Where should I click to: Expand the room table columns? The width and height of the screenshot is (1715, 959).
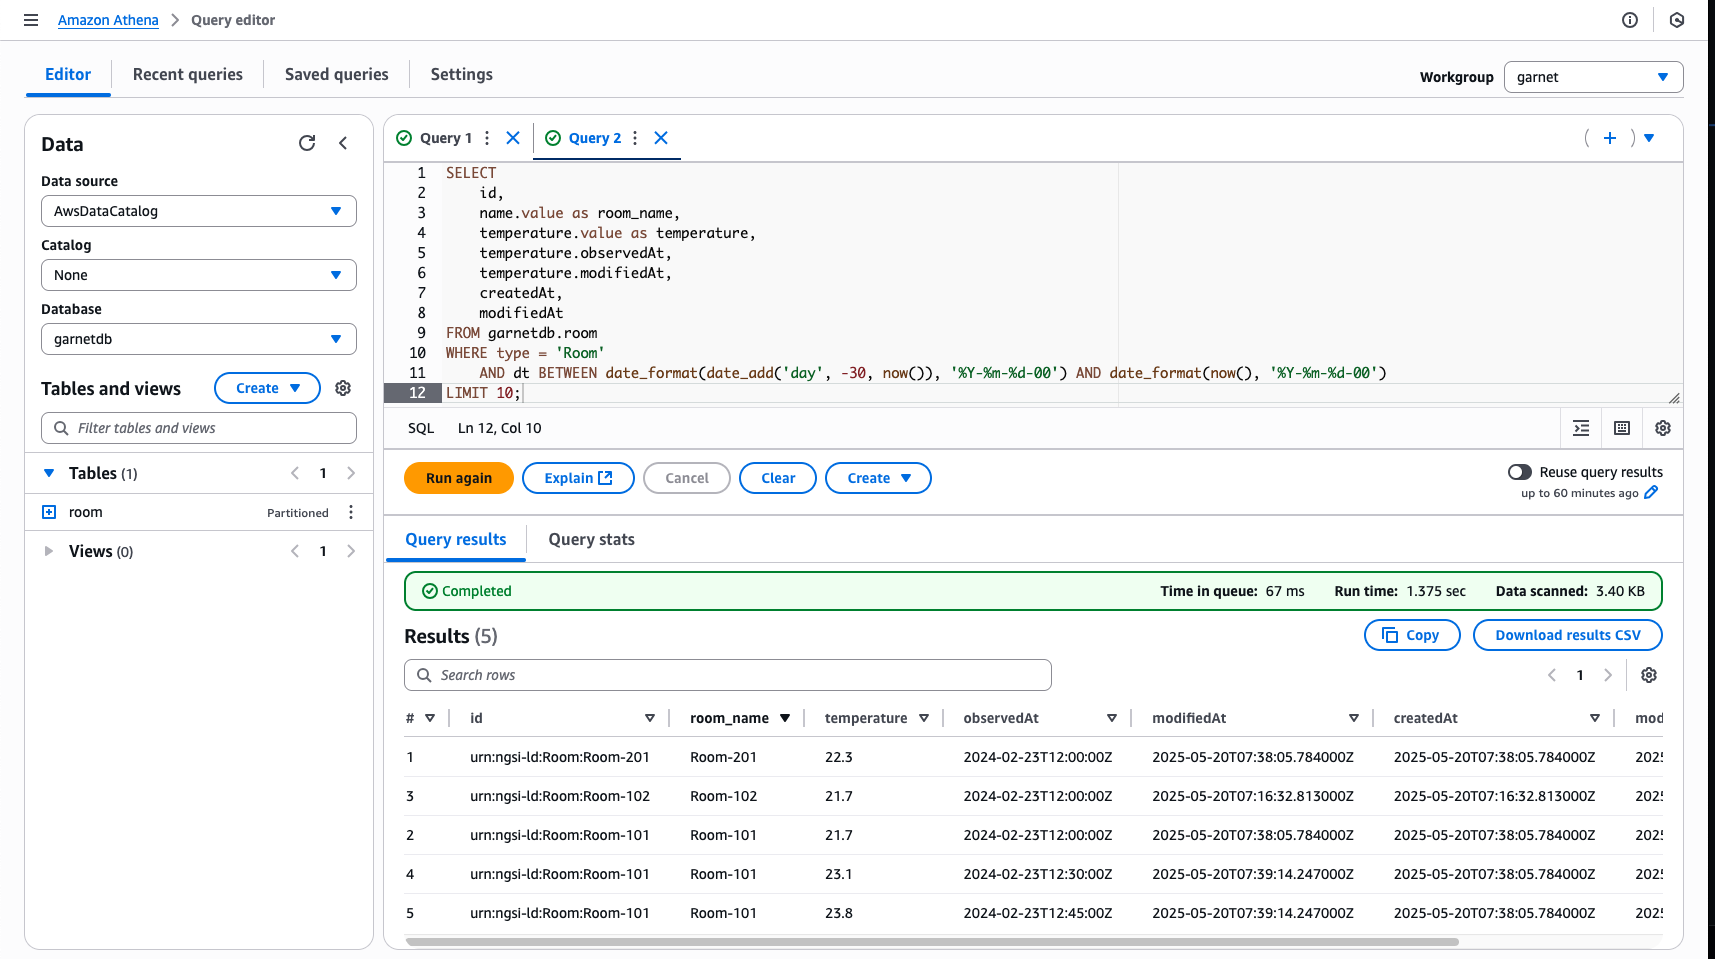pyautogui.click(x=49, y=512)
